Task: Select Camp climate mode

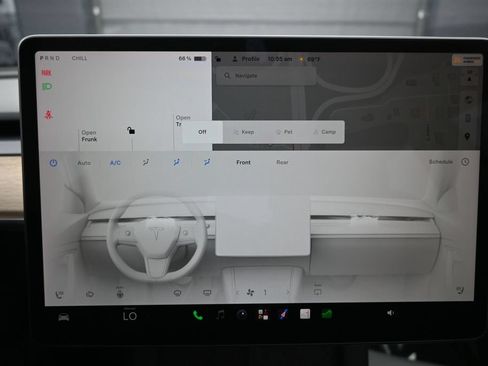Action: click(325, 132)
